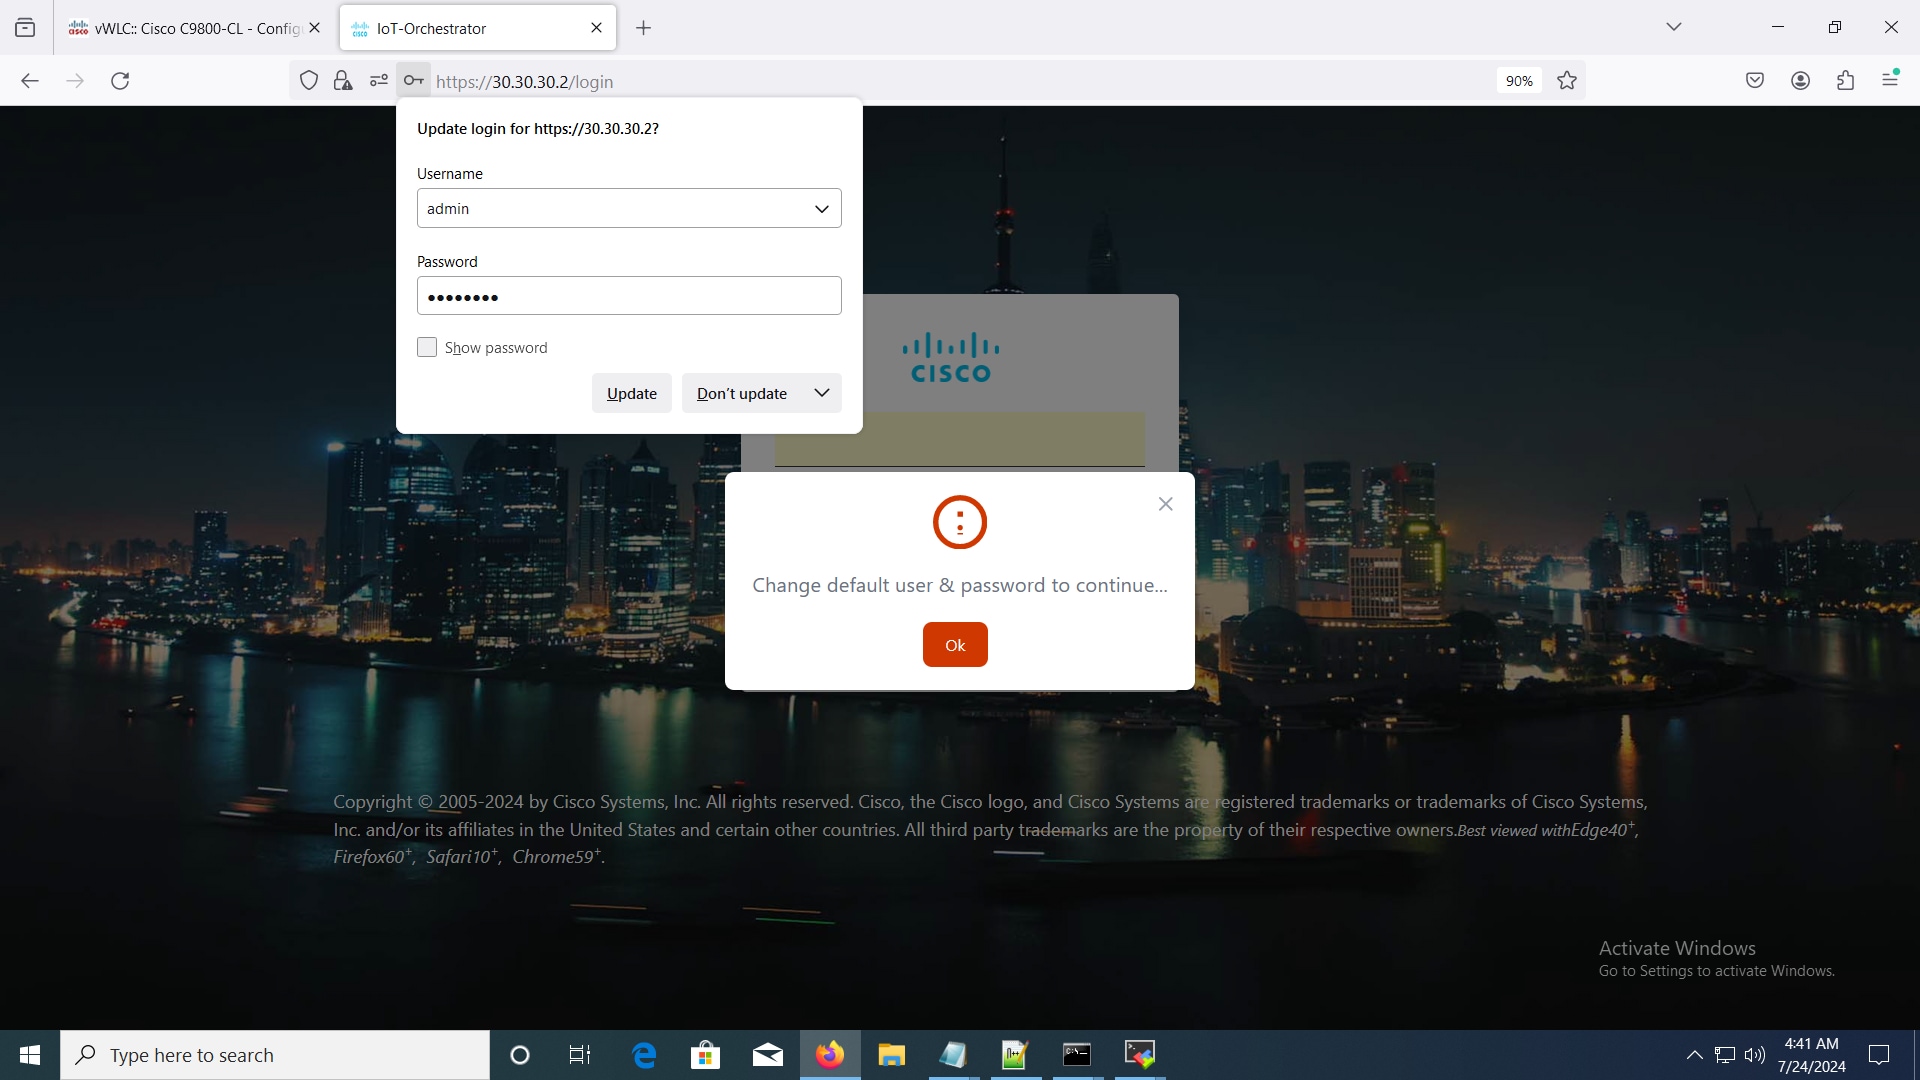Dismiss the change password dialog via X
Image resolution: width=1920 pixels, height=1080 pixels.
click(x=1165, y=504)
